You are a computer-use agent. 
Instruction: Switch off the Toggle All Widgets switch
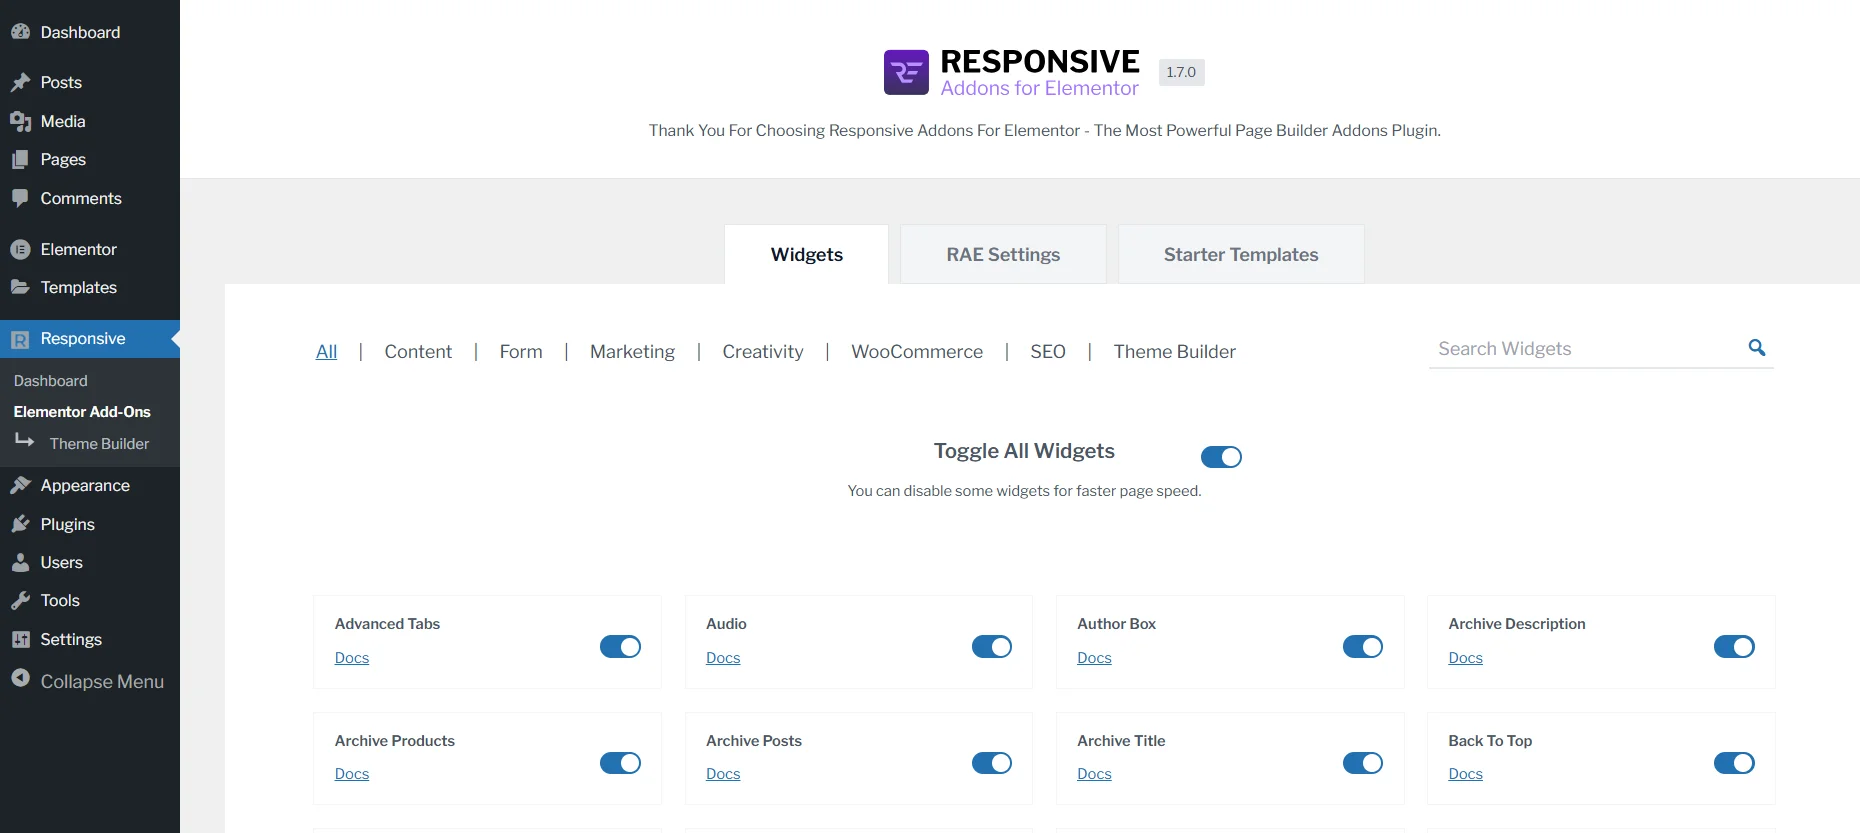tap(1221, 457)
